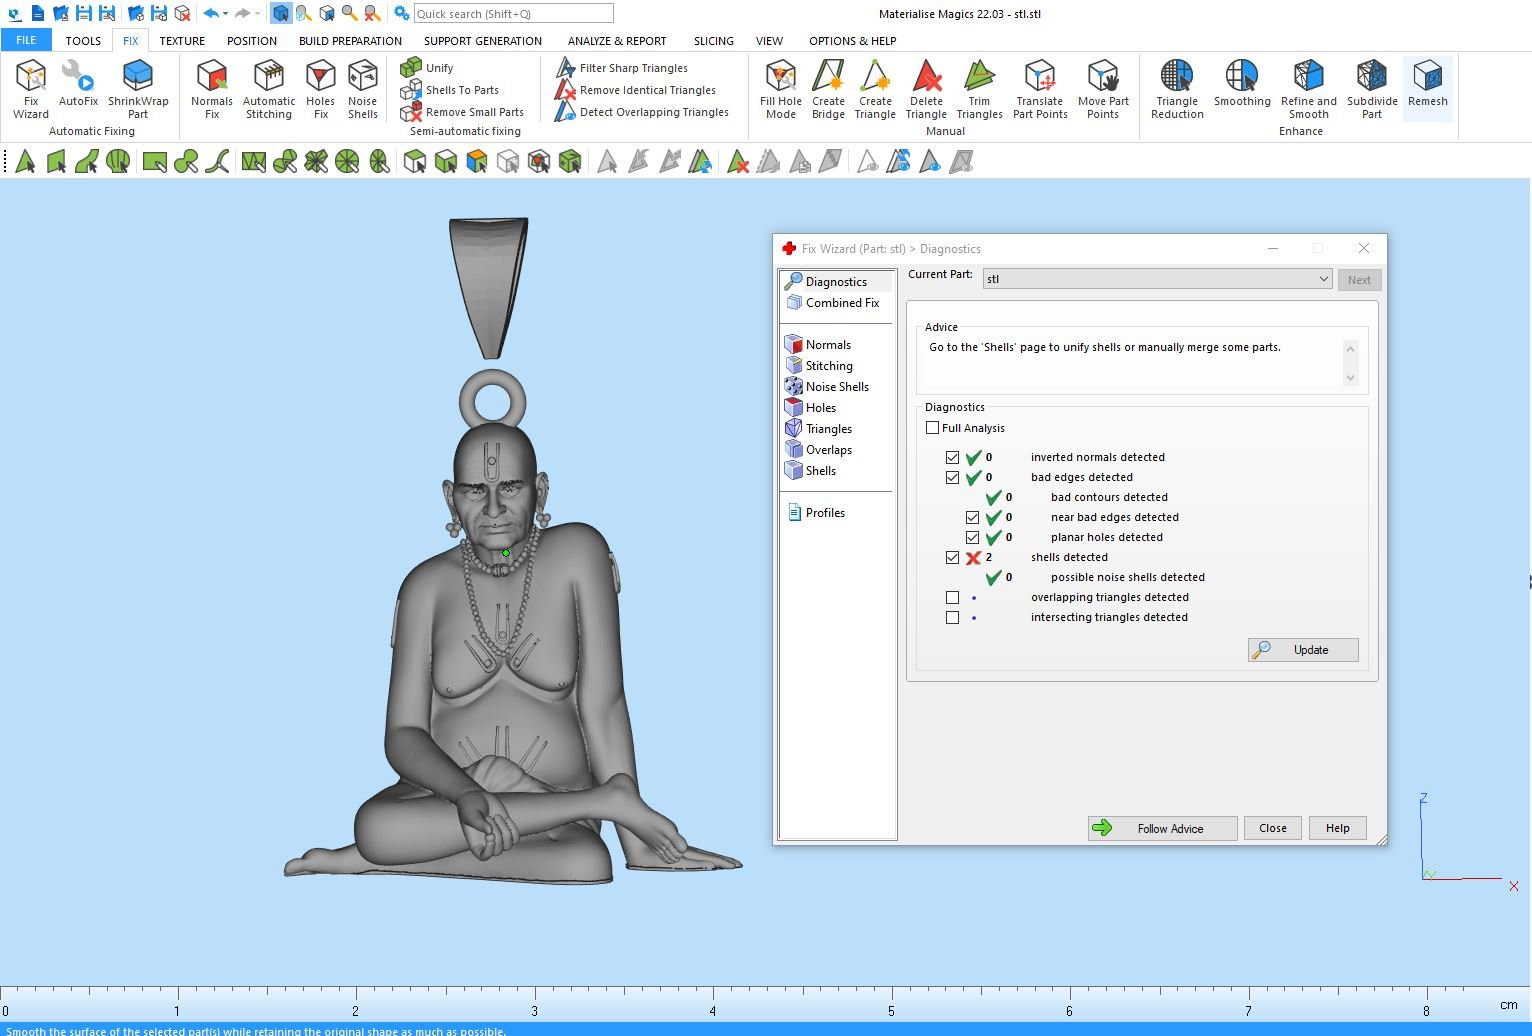Open the FILE menu
The height and width of the screenshot is (1036, 1532).
click(26, 41)
